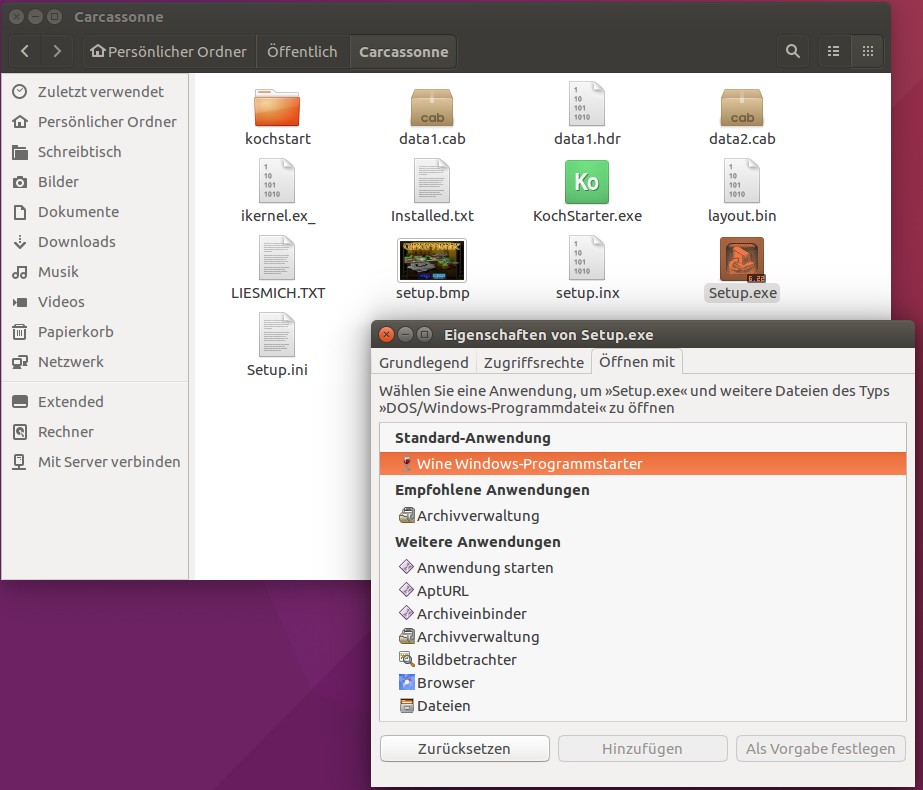
Task: Open Zuletzt verwendet in sidebar
Action: [95, 92]
